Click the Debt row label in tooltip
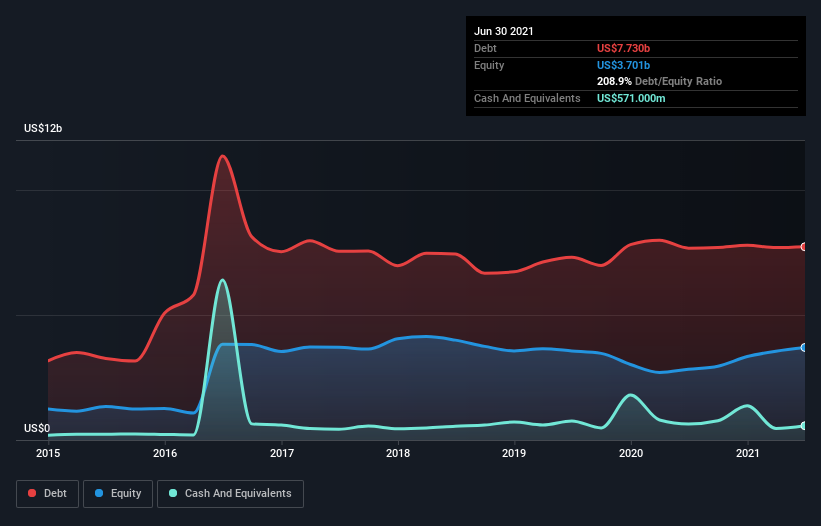 (485, 48)
